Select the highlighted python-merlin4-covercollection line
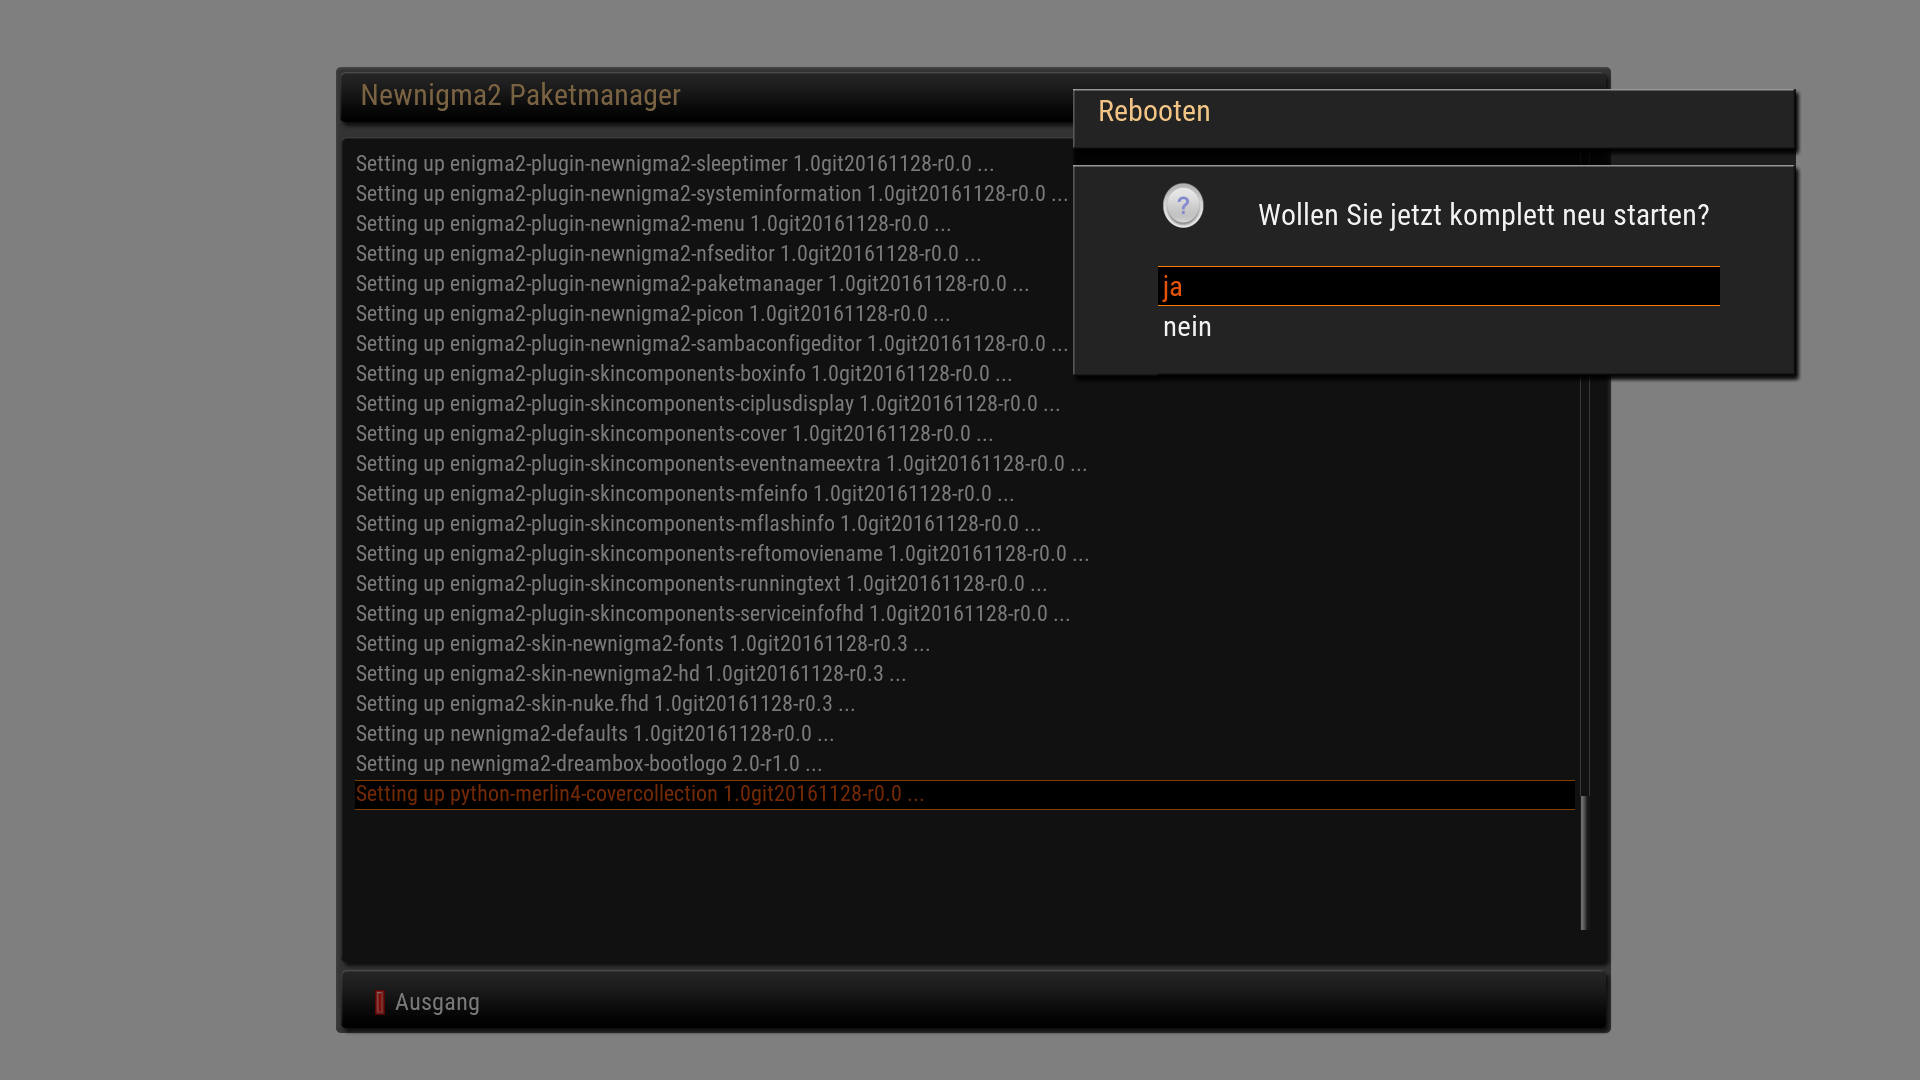The width and height of the screenshot is (1920, 1080). pyautogui.click(x=640, y=794)
